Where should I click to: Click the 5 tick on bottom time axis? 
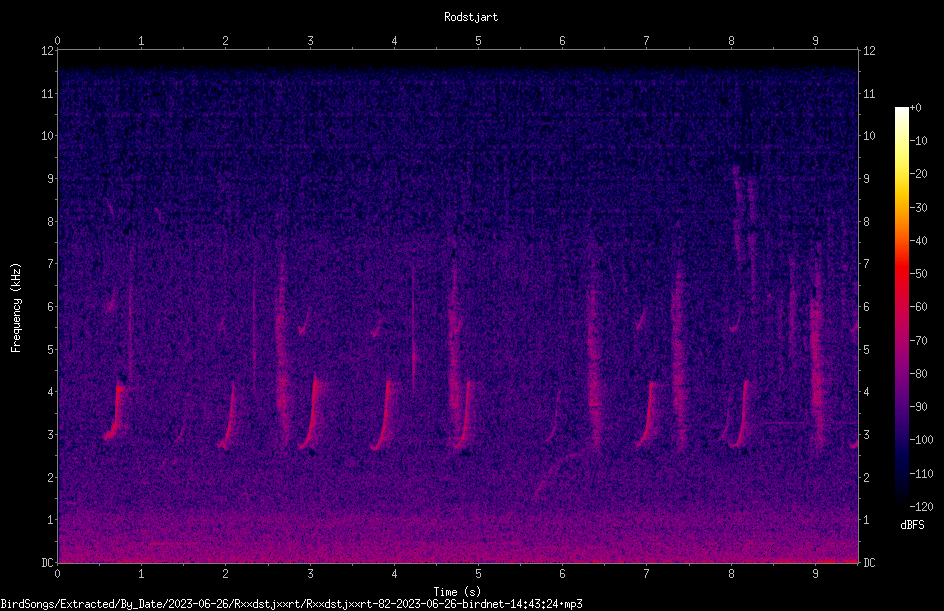[478, 574]
